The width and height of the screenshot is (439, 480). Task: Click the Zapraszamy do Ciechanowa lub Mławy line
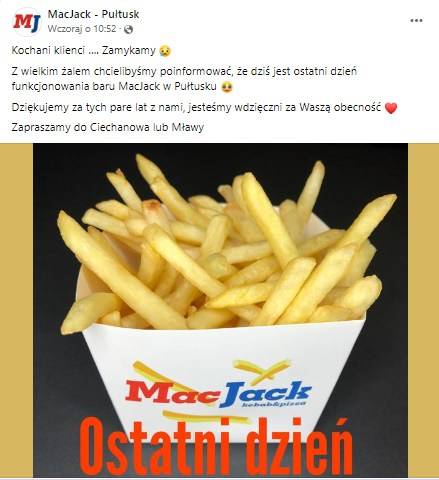[108, 127]
